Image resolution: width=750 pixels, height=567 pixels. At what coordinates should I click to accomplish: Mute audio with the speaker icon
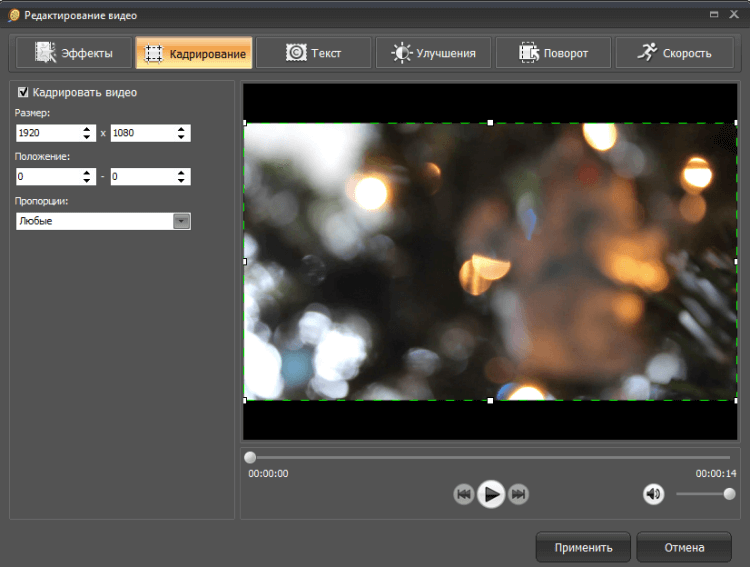tap(653, 494)
